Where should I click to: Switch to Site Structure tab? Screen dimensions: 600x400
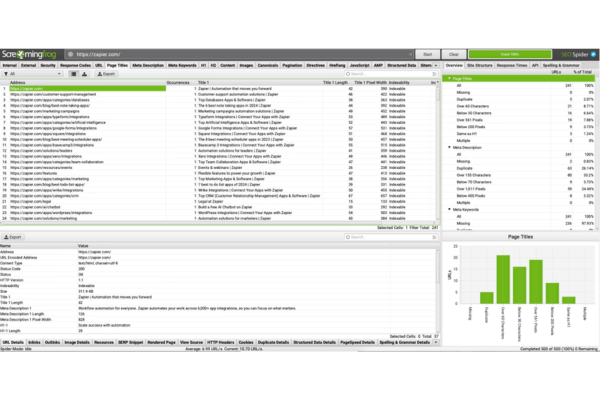(x=479, y=65)
